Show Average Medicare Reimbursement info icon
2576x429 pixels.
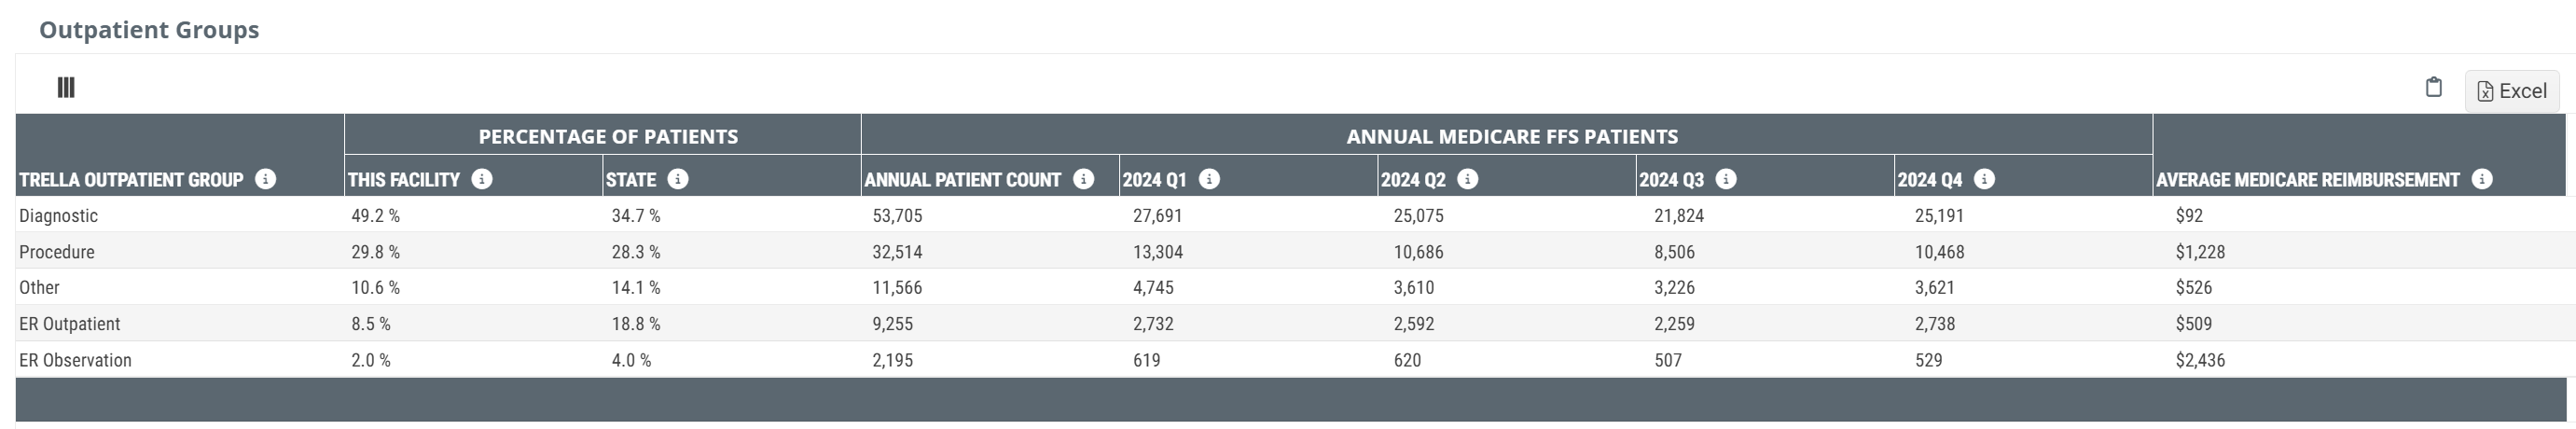(2482, 179)
